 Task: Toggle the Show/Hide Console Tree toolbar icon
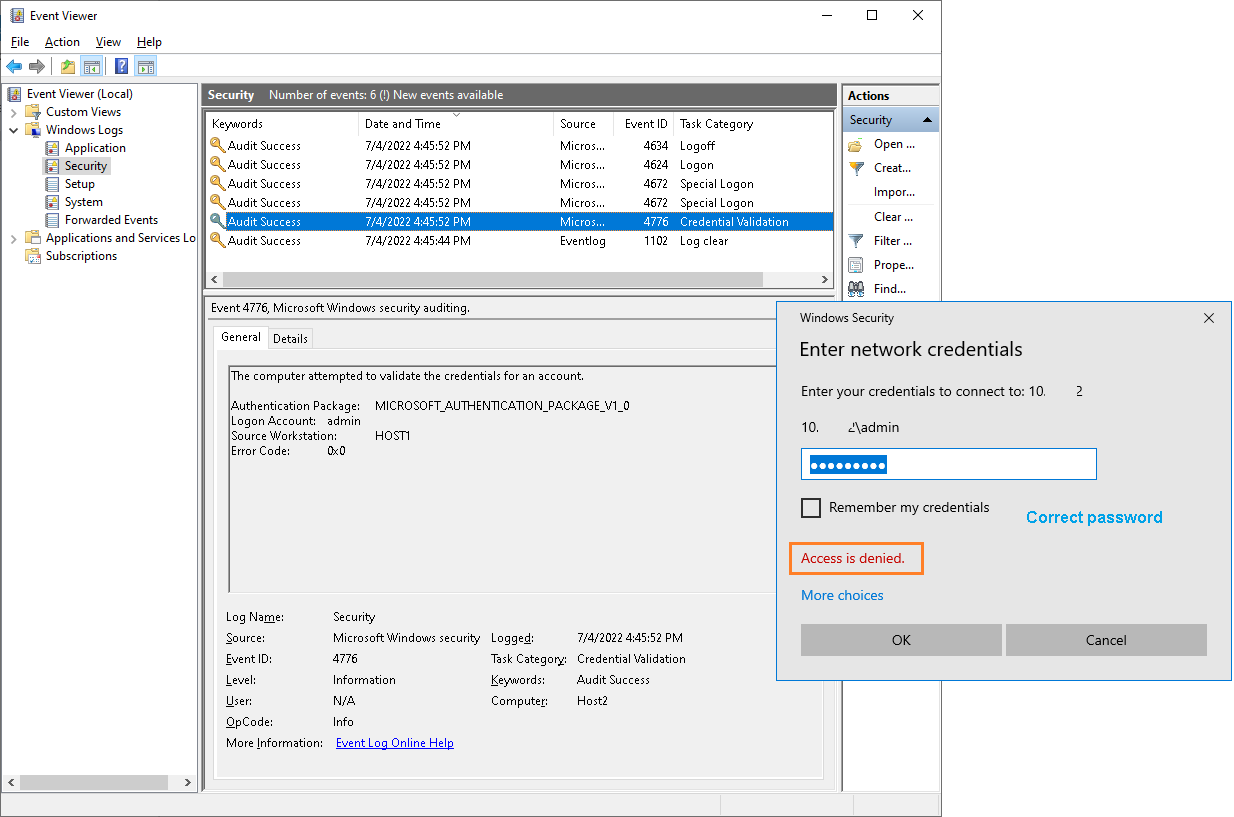(91, 66)
